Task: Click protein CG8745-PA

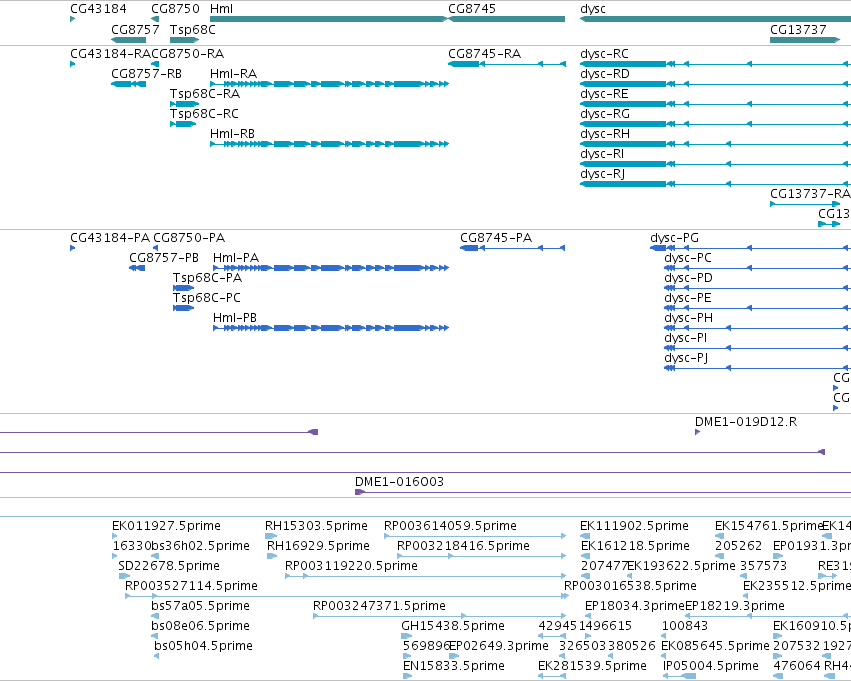Action: pos(512,248)
